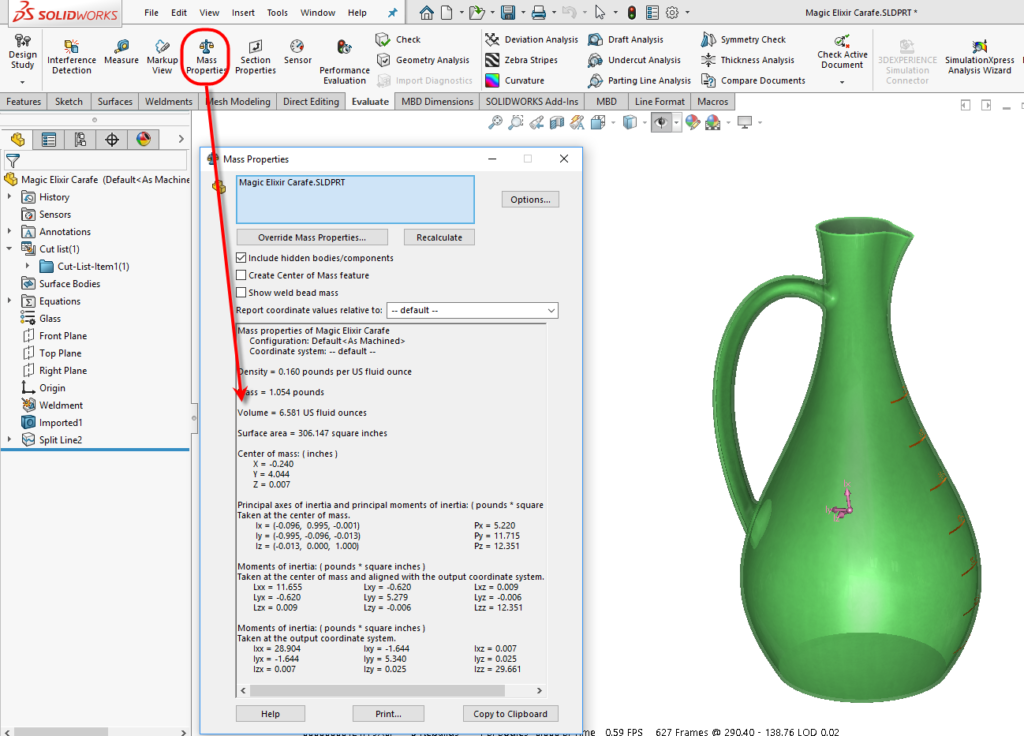Toggle Zebra Stripes display
The height and width of the screenshot is (736, 1024).
[x=522, y=60]
